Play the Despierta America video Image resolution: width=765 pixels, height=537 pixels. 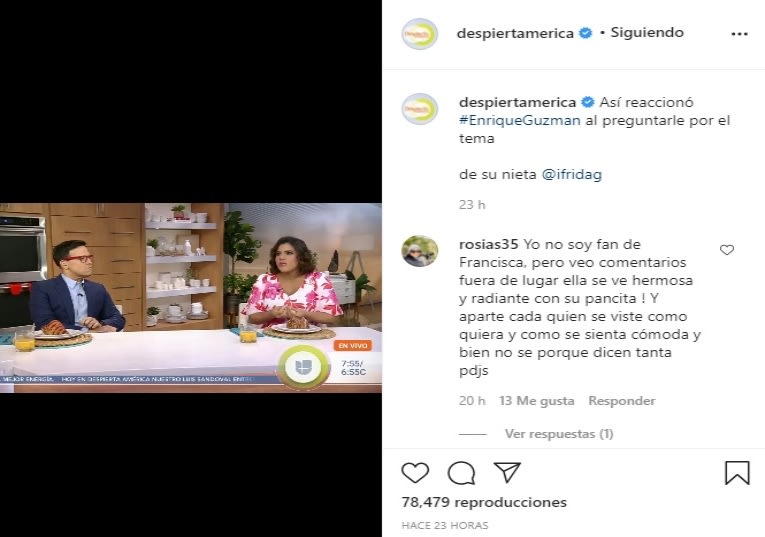click(191, 298)
